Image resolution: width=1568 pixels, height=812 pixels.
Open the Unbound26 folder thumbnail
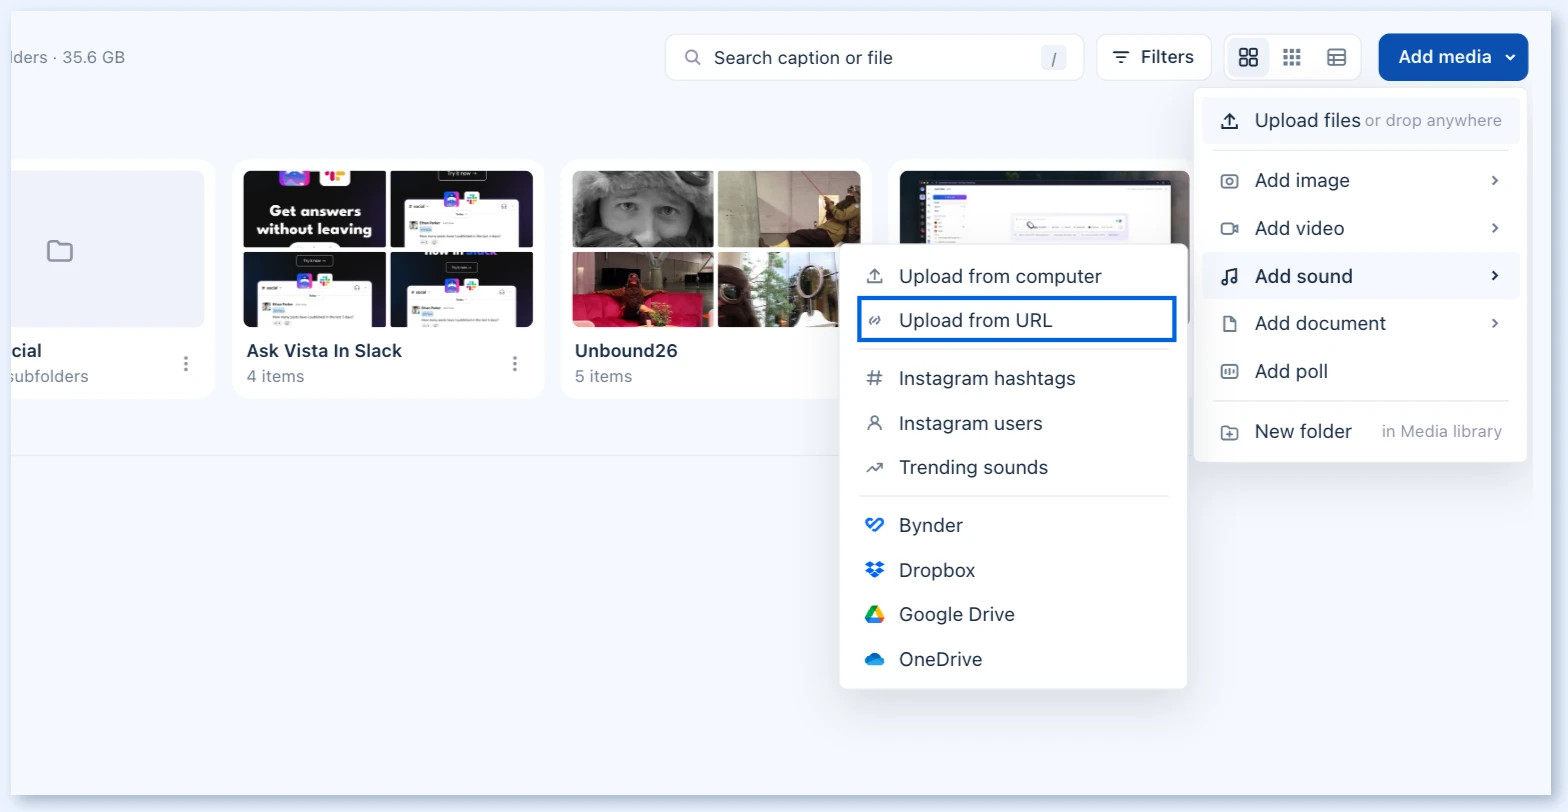pyautogui.click(x=716, y=249)
